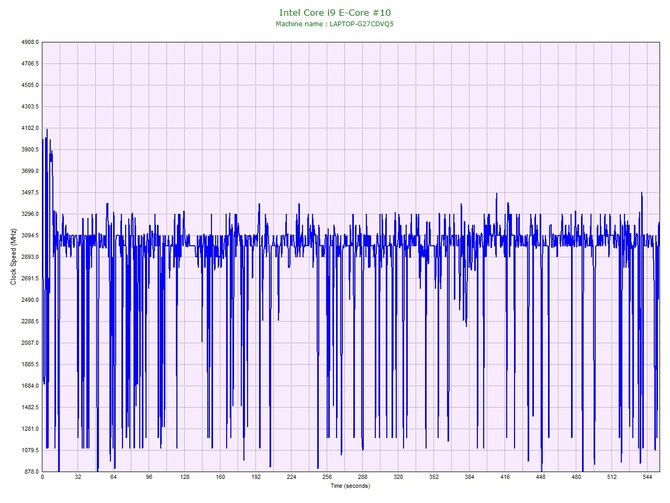Click the x-axis tick label 96
670x503 pixels.
pyautogui.click(x=149, y=477)
